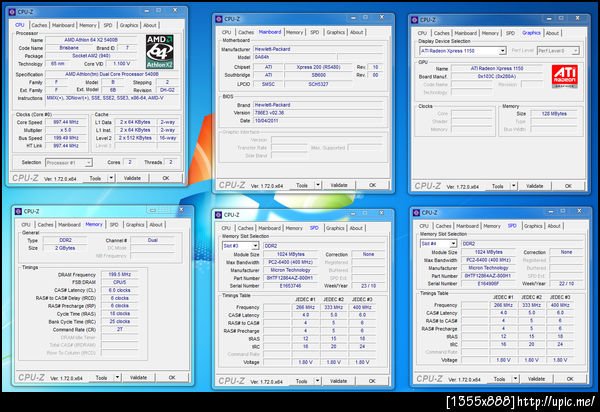Click Validate in the CPU window
The width and height of the screenshot is (600, 412).
(x=132, y=178)
